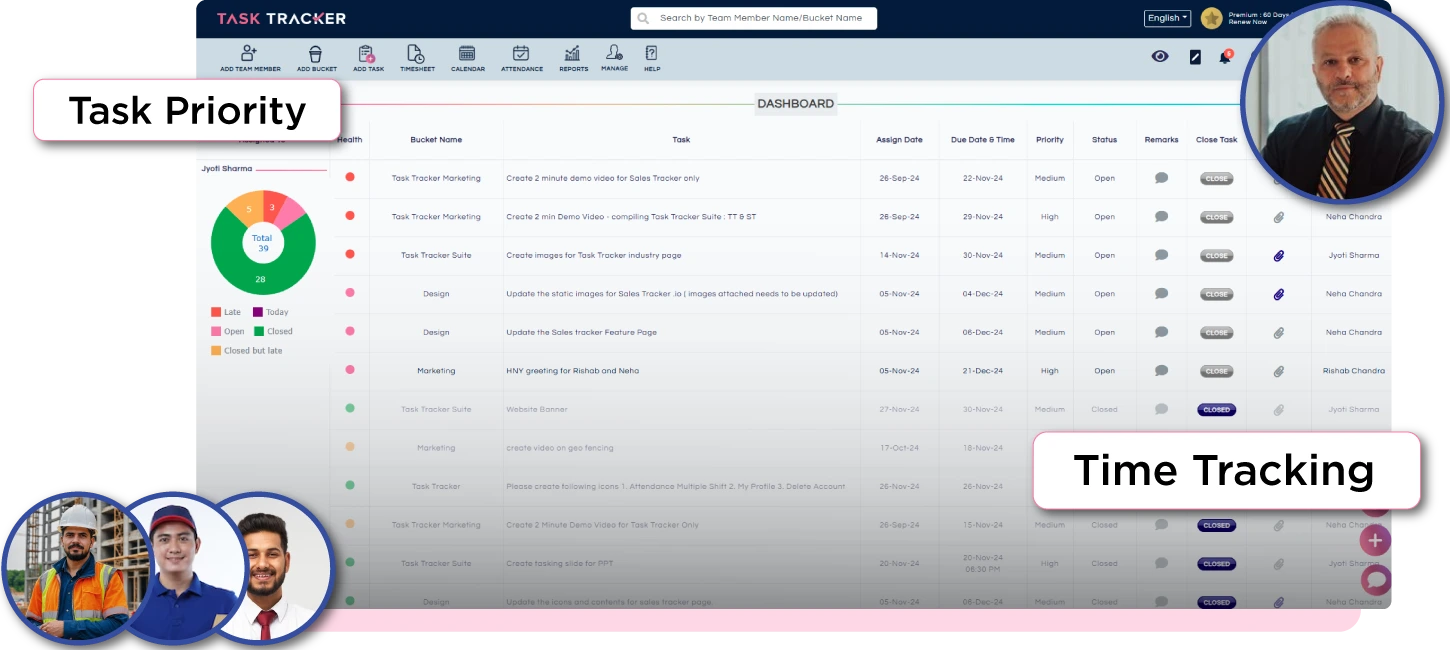Open remarks for Update static images task
The height and width of the screenshot is (650, 1450).
pyautogui.click(x=1161, y=294)
